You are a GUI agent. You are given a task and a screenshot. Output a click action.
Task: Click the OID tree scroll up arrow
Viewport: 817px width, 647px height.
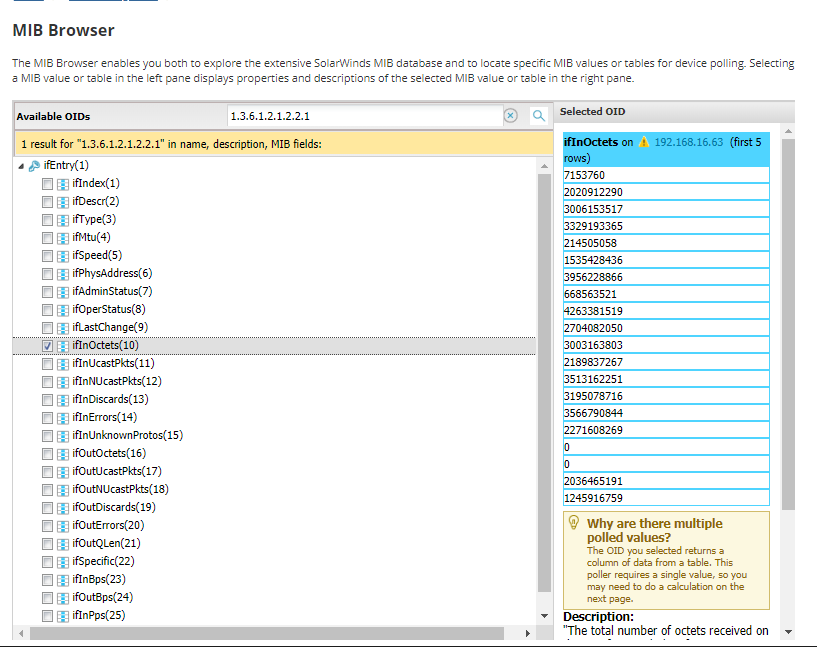(544, 166)
